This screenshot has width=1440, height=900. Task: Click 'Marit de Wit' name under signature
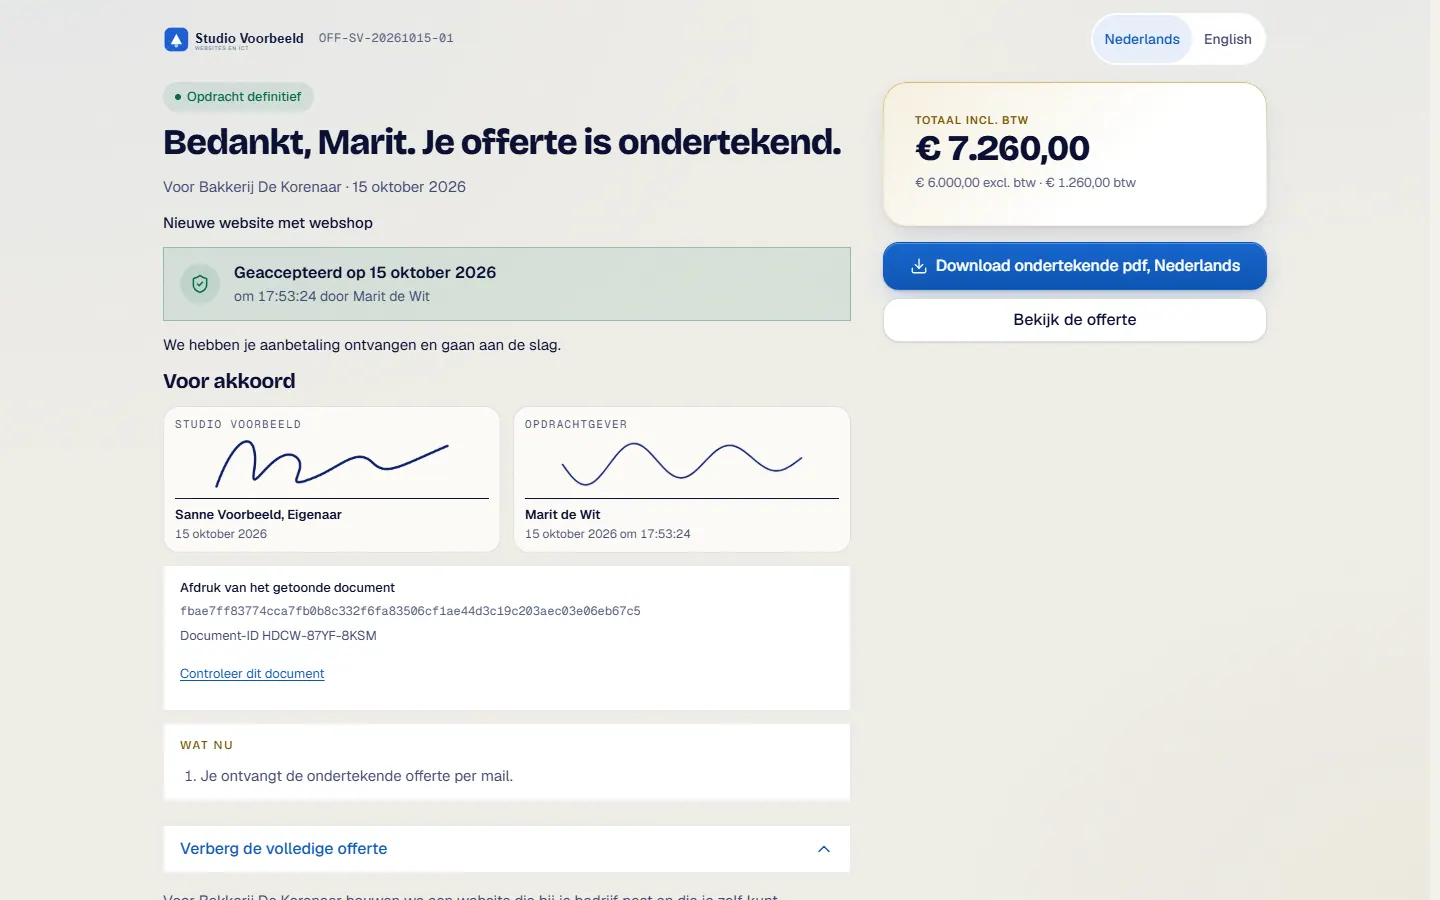563,515
